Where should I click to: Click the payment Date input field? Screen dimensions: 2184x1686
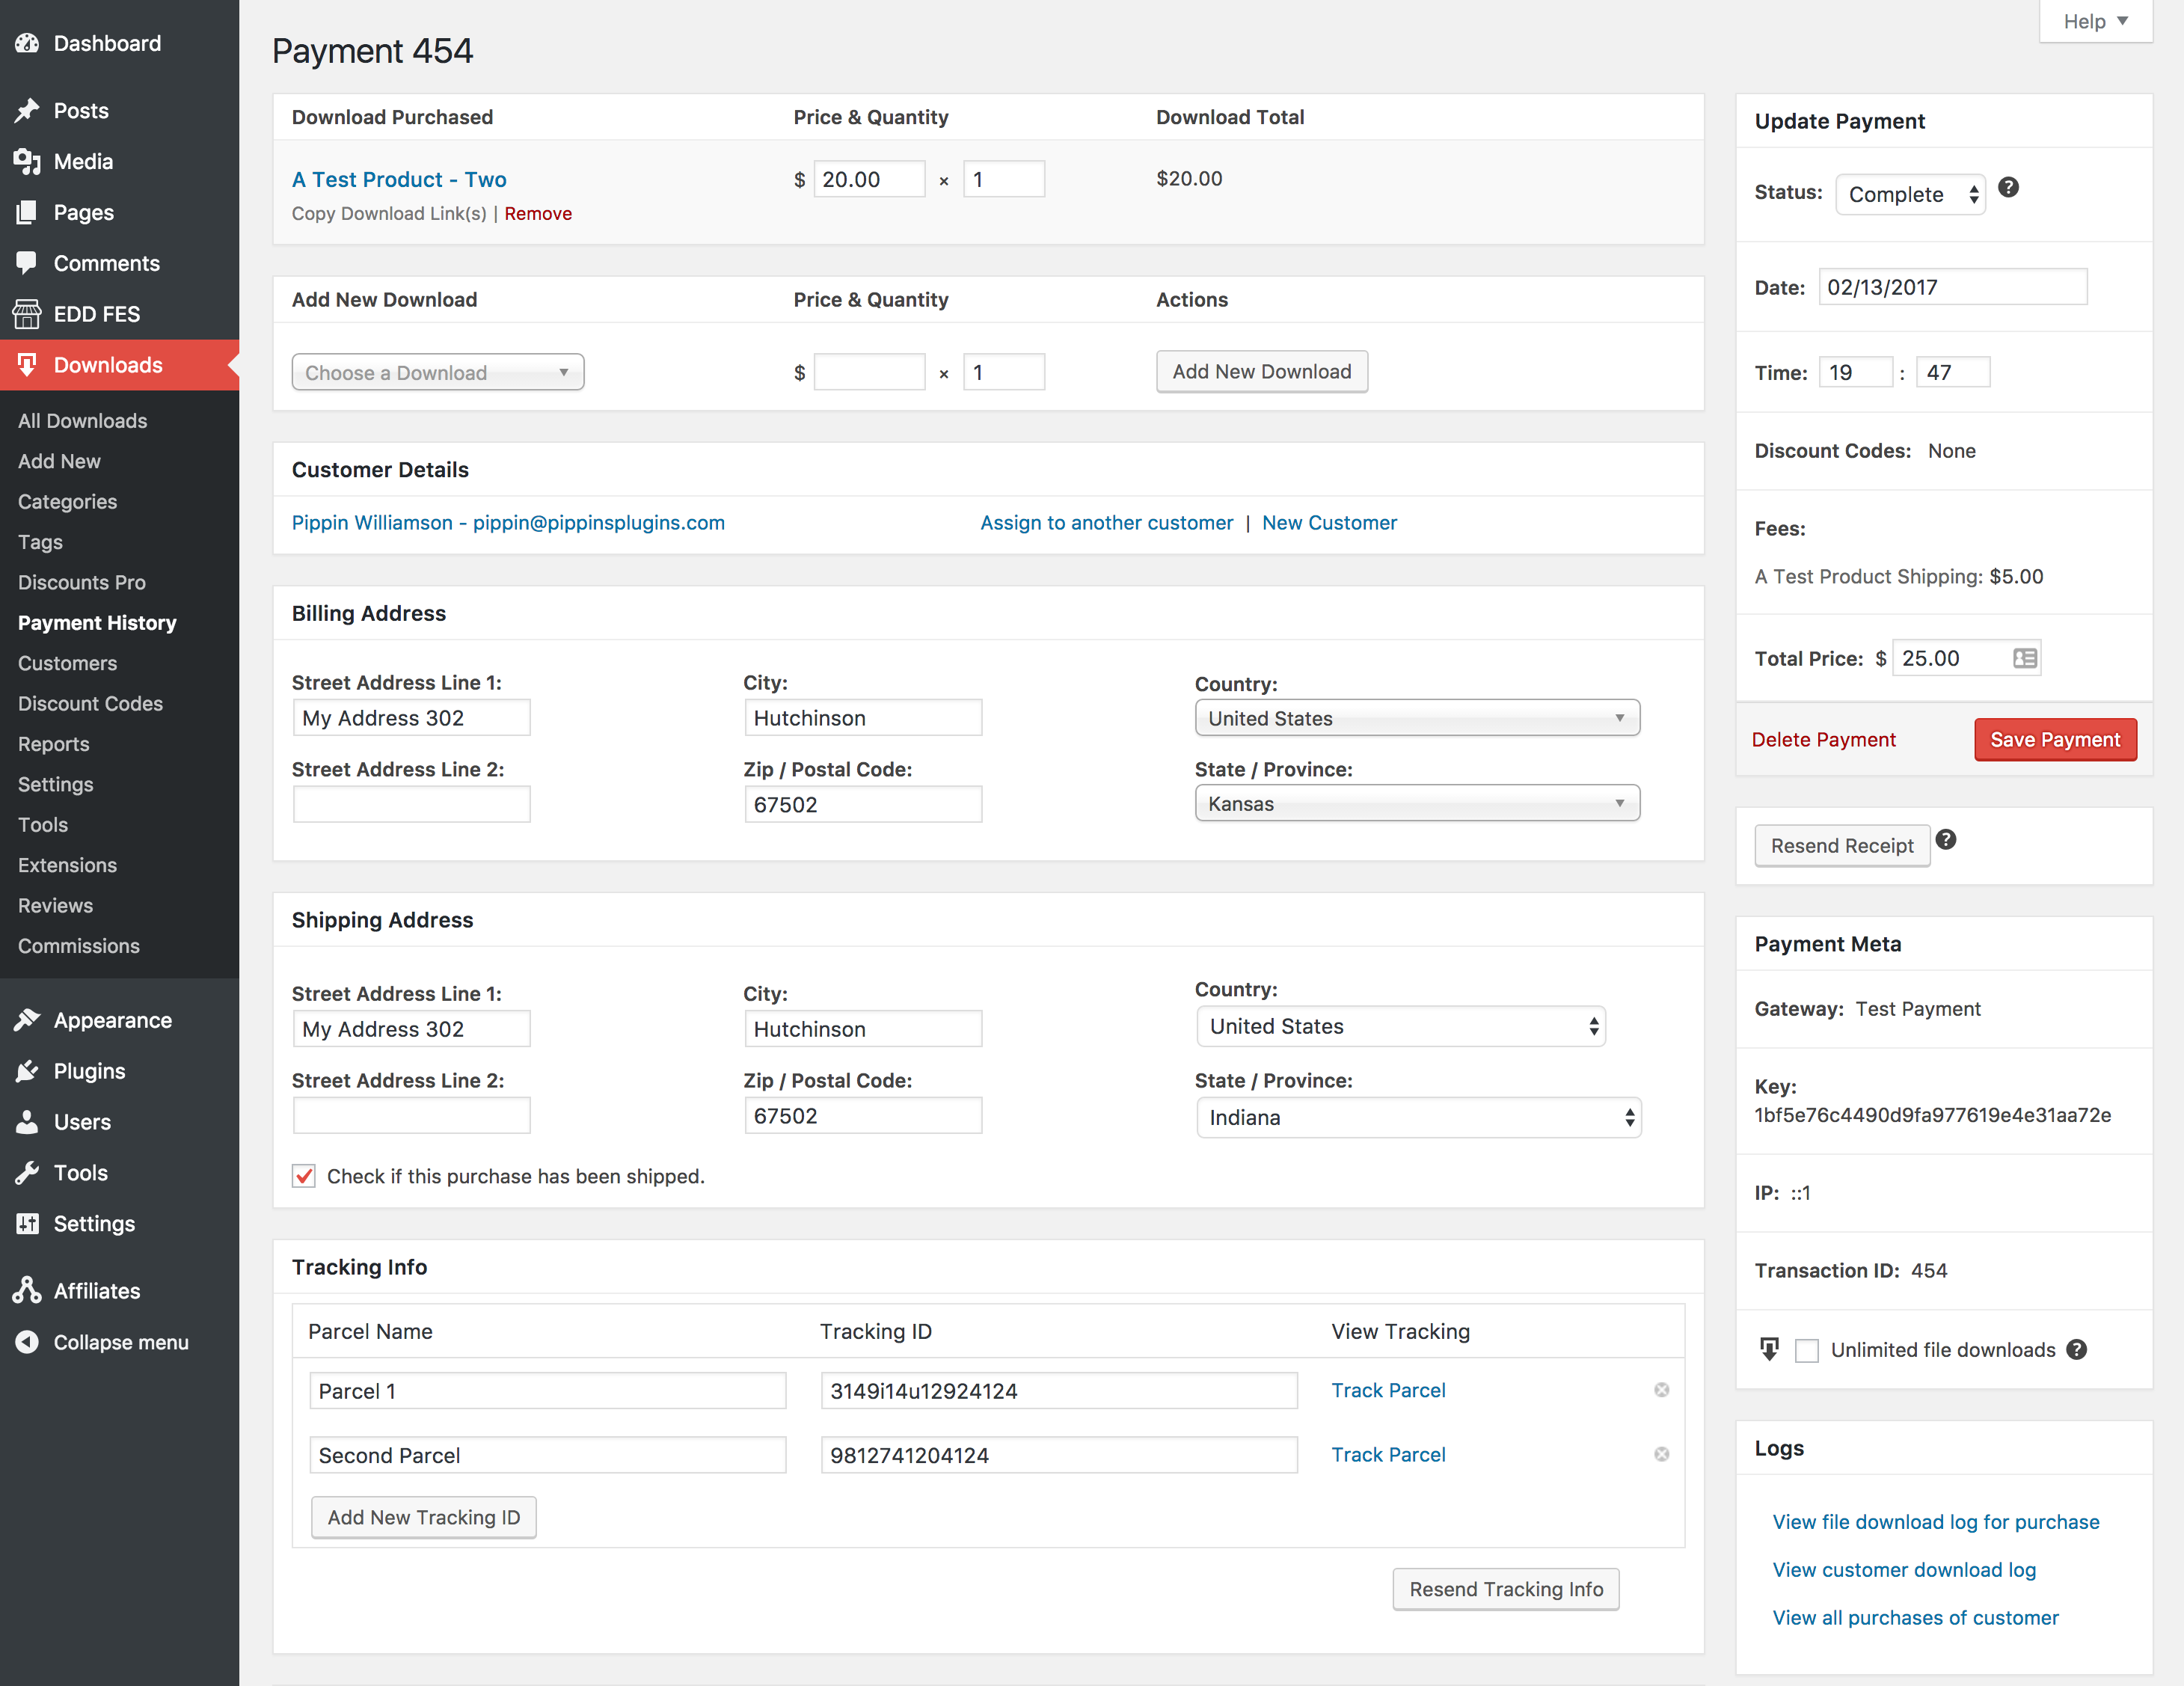[x=1951, y=287]
